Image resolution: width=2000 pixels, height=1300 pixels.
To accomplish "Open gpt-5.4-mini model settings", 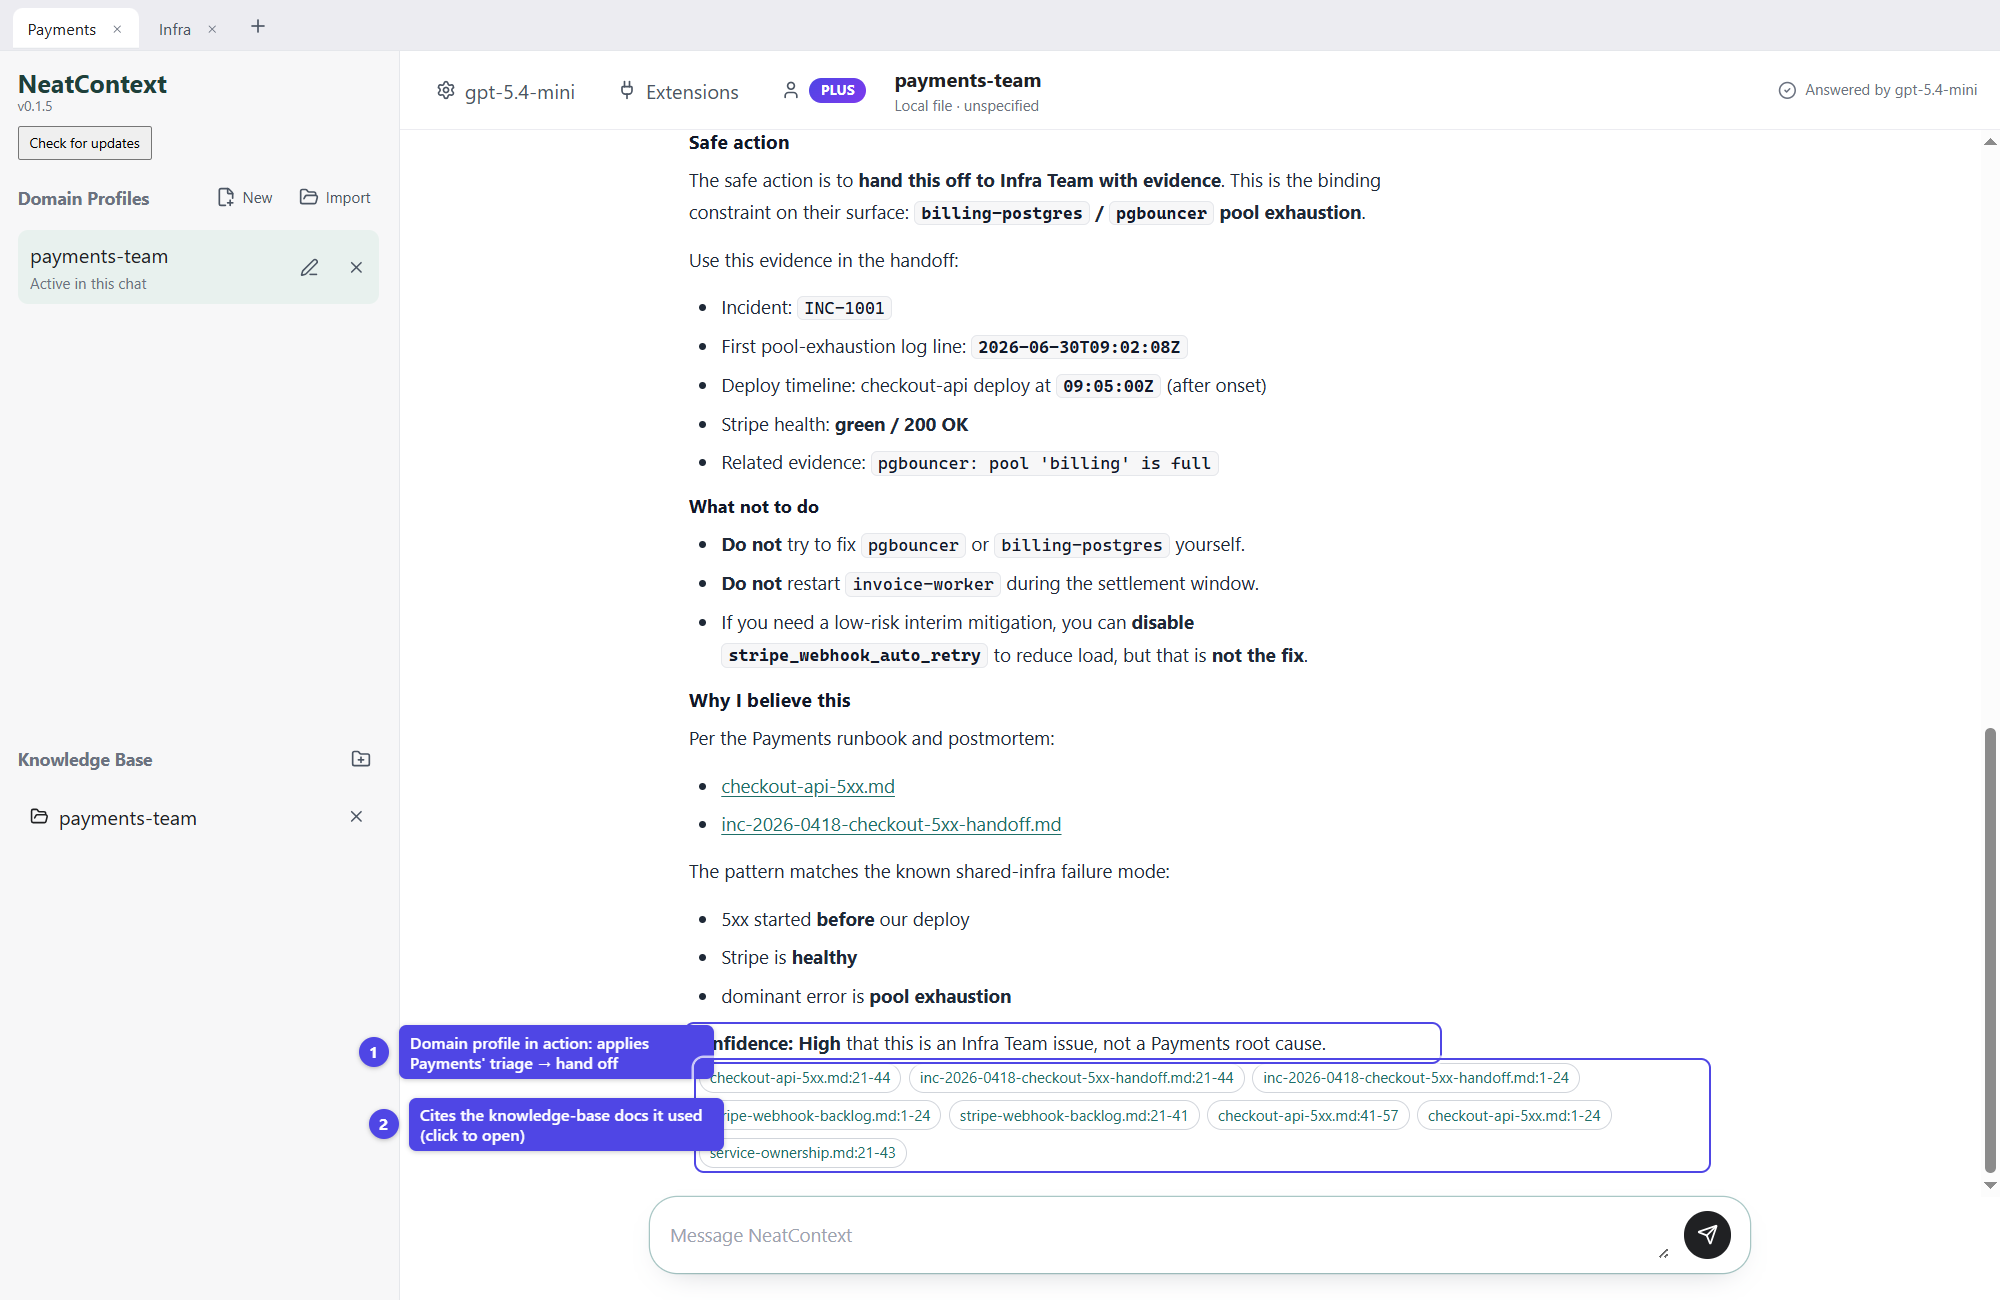I will click(x=506, y=92).
